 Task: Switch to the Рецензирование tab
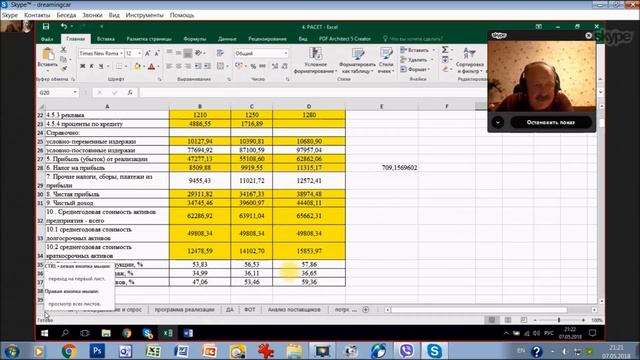(267, 39)
